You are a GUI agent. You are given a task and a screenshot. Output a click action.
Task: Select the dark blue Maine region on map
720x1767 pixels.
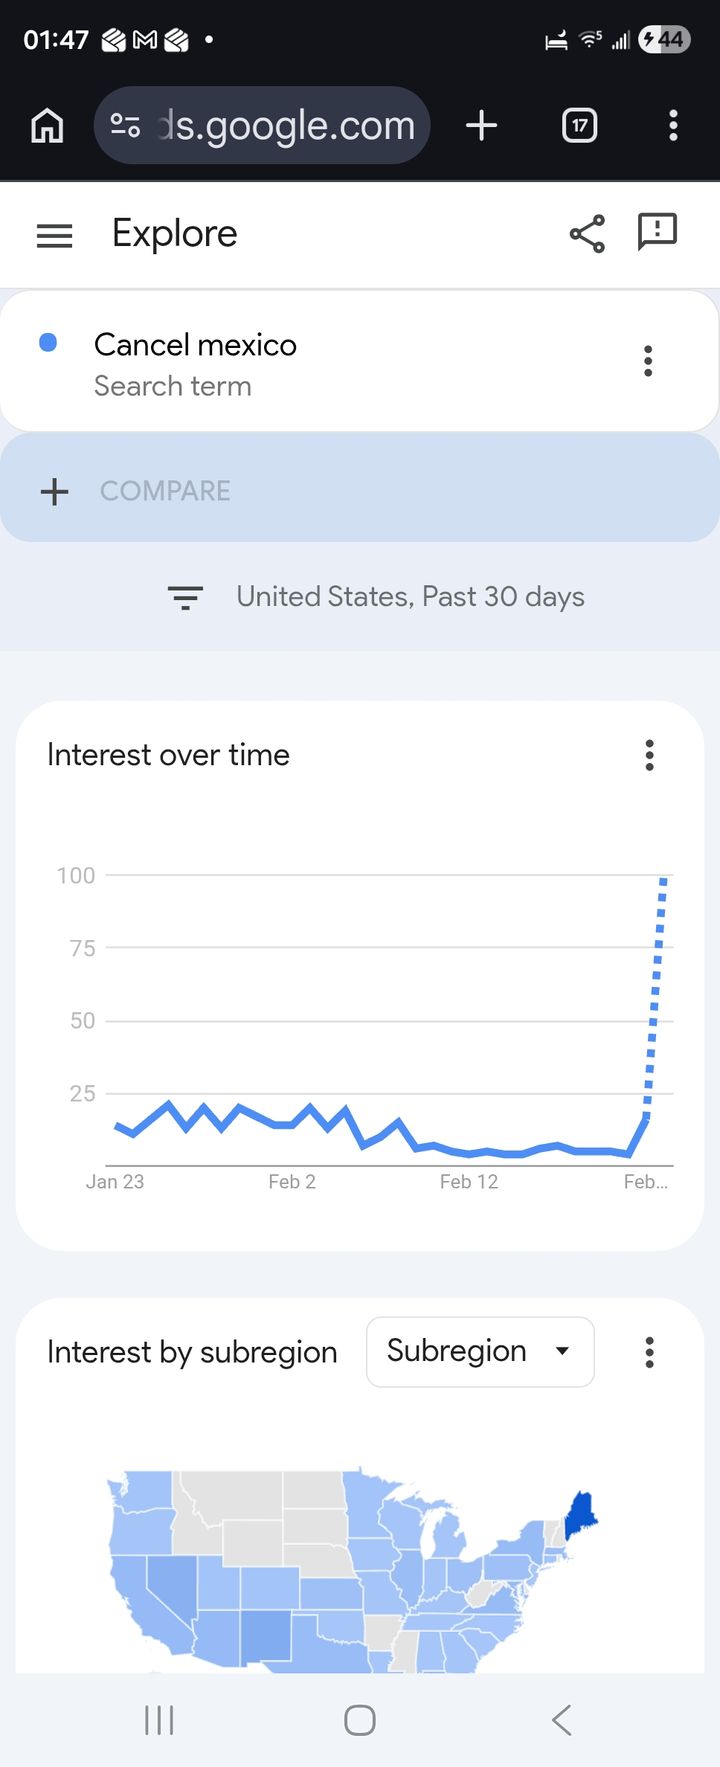tap(580, 1513)
